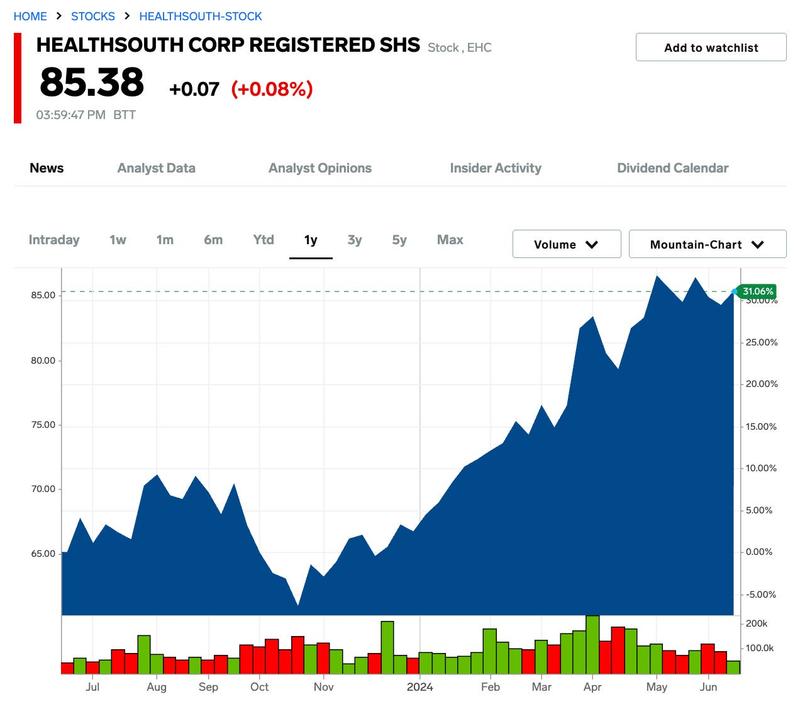Select 1w chart range
800x706 pixels.
[118, 240]
